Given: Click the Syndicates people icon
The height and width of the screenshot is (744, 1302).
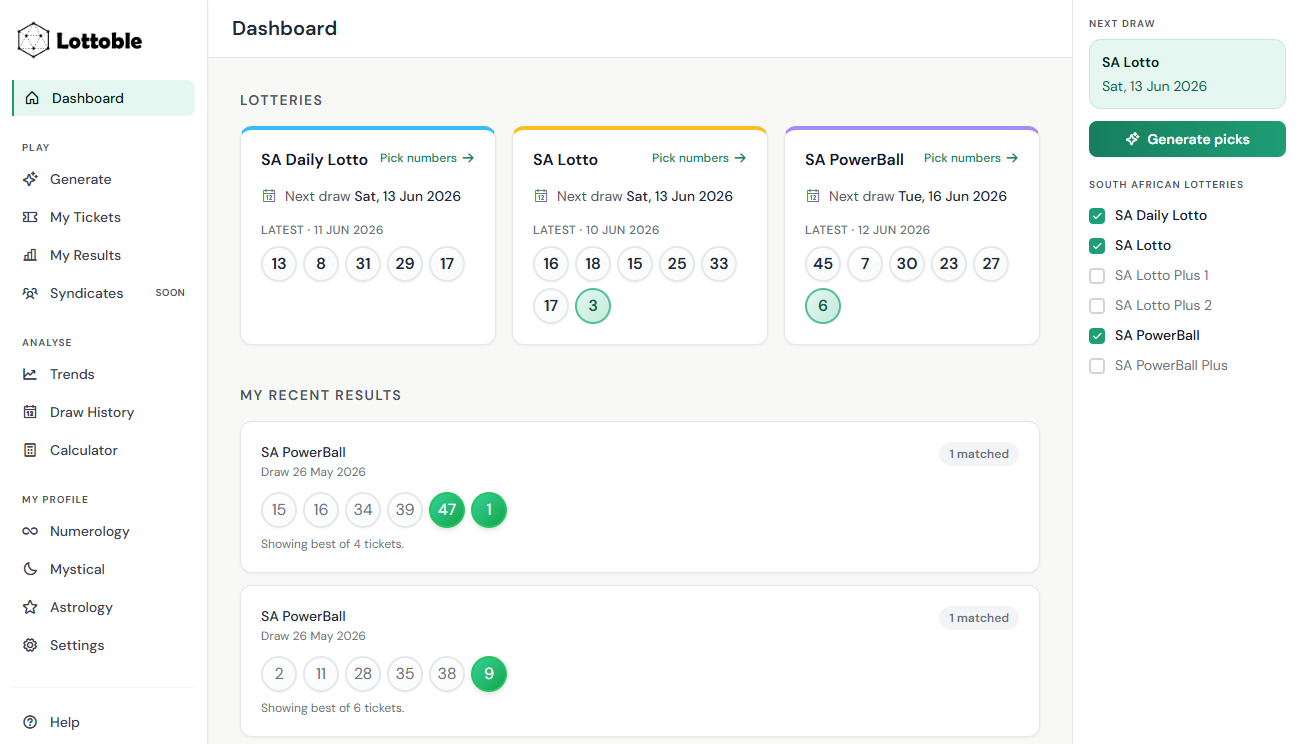Looking at the screenshot, I should click(x=30, y=293).
